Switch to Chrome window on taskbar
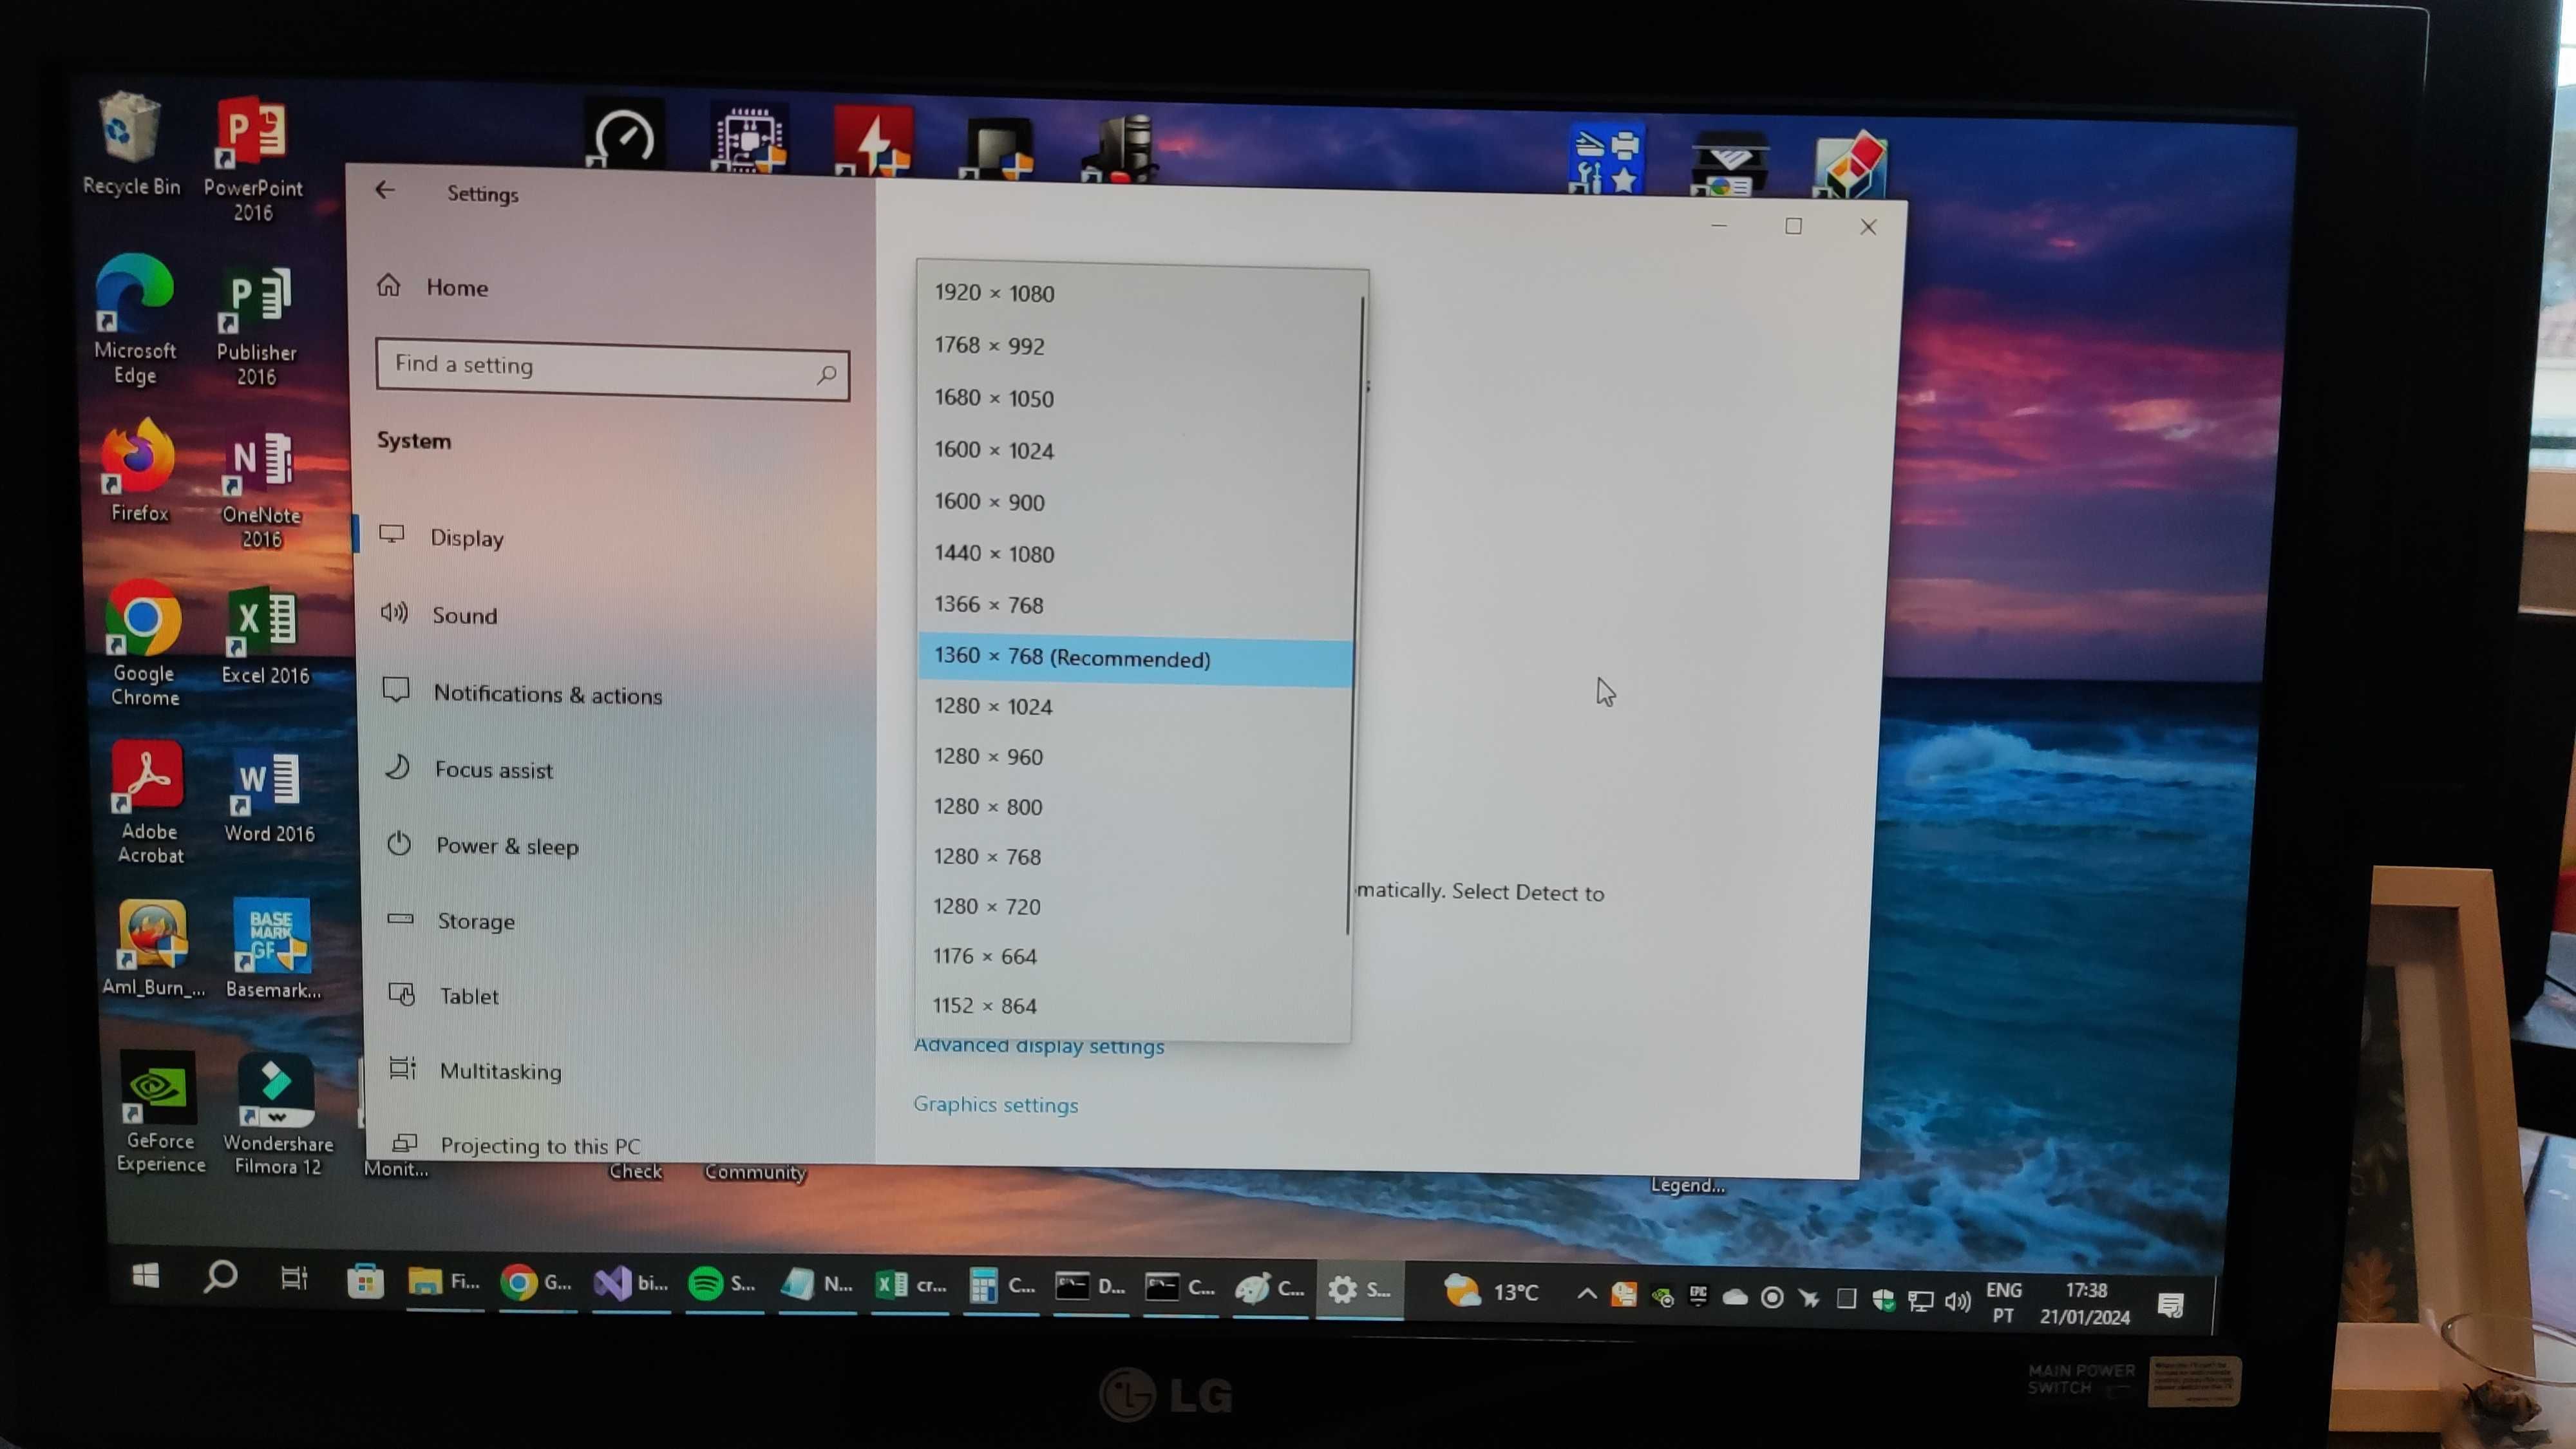The image size is (2576, 1449). pyautogui.click(x=537, y=1283)
